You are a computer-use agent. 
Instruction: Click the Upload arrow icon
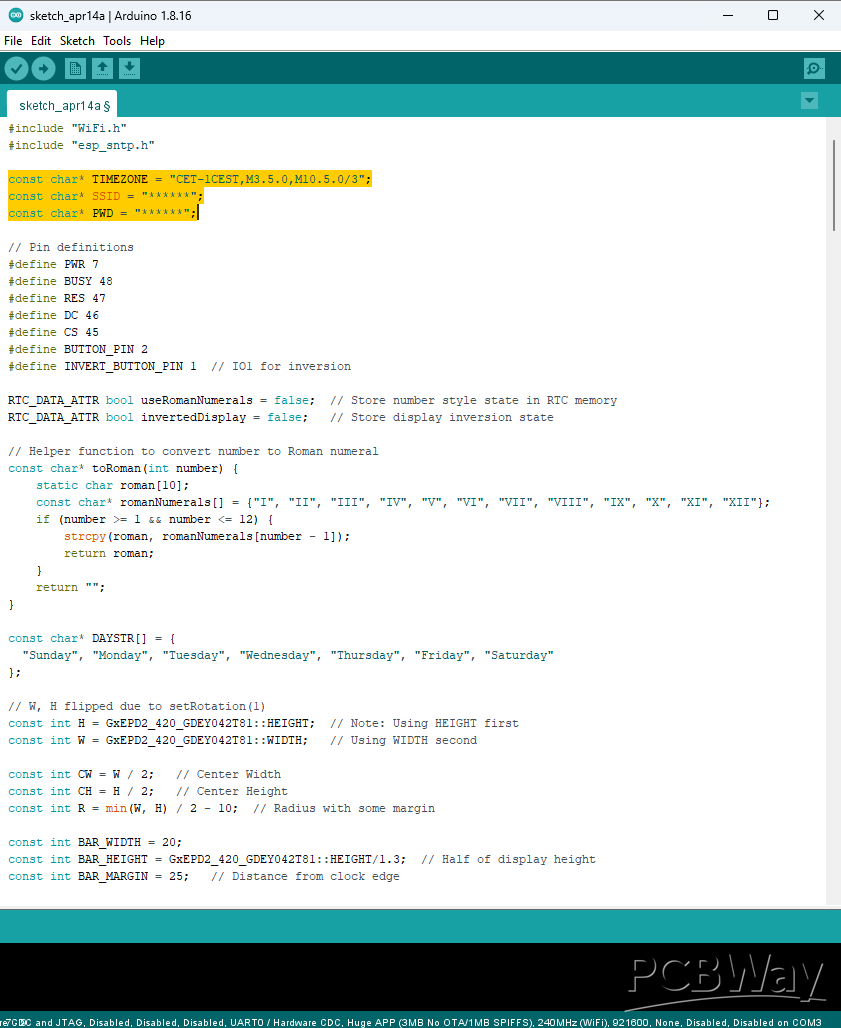pyautogui.click(x=43, y=68)
